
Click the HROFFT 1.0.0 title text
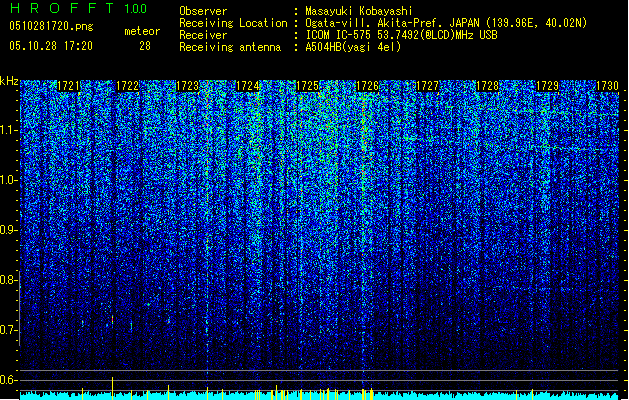(79, 8)
